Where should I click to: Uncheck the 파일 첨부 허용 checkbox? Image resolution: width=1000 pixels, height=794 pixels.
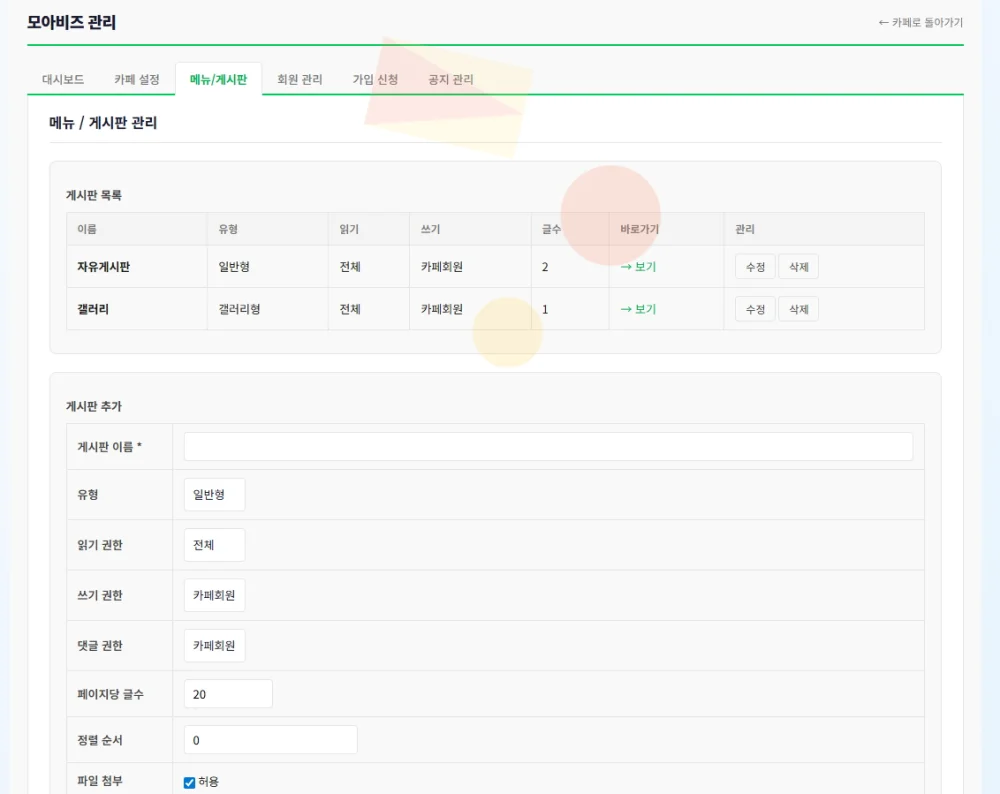(189, 783)
